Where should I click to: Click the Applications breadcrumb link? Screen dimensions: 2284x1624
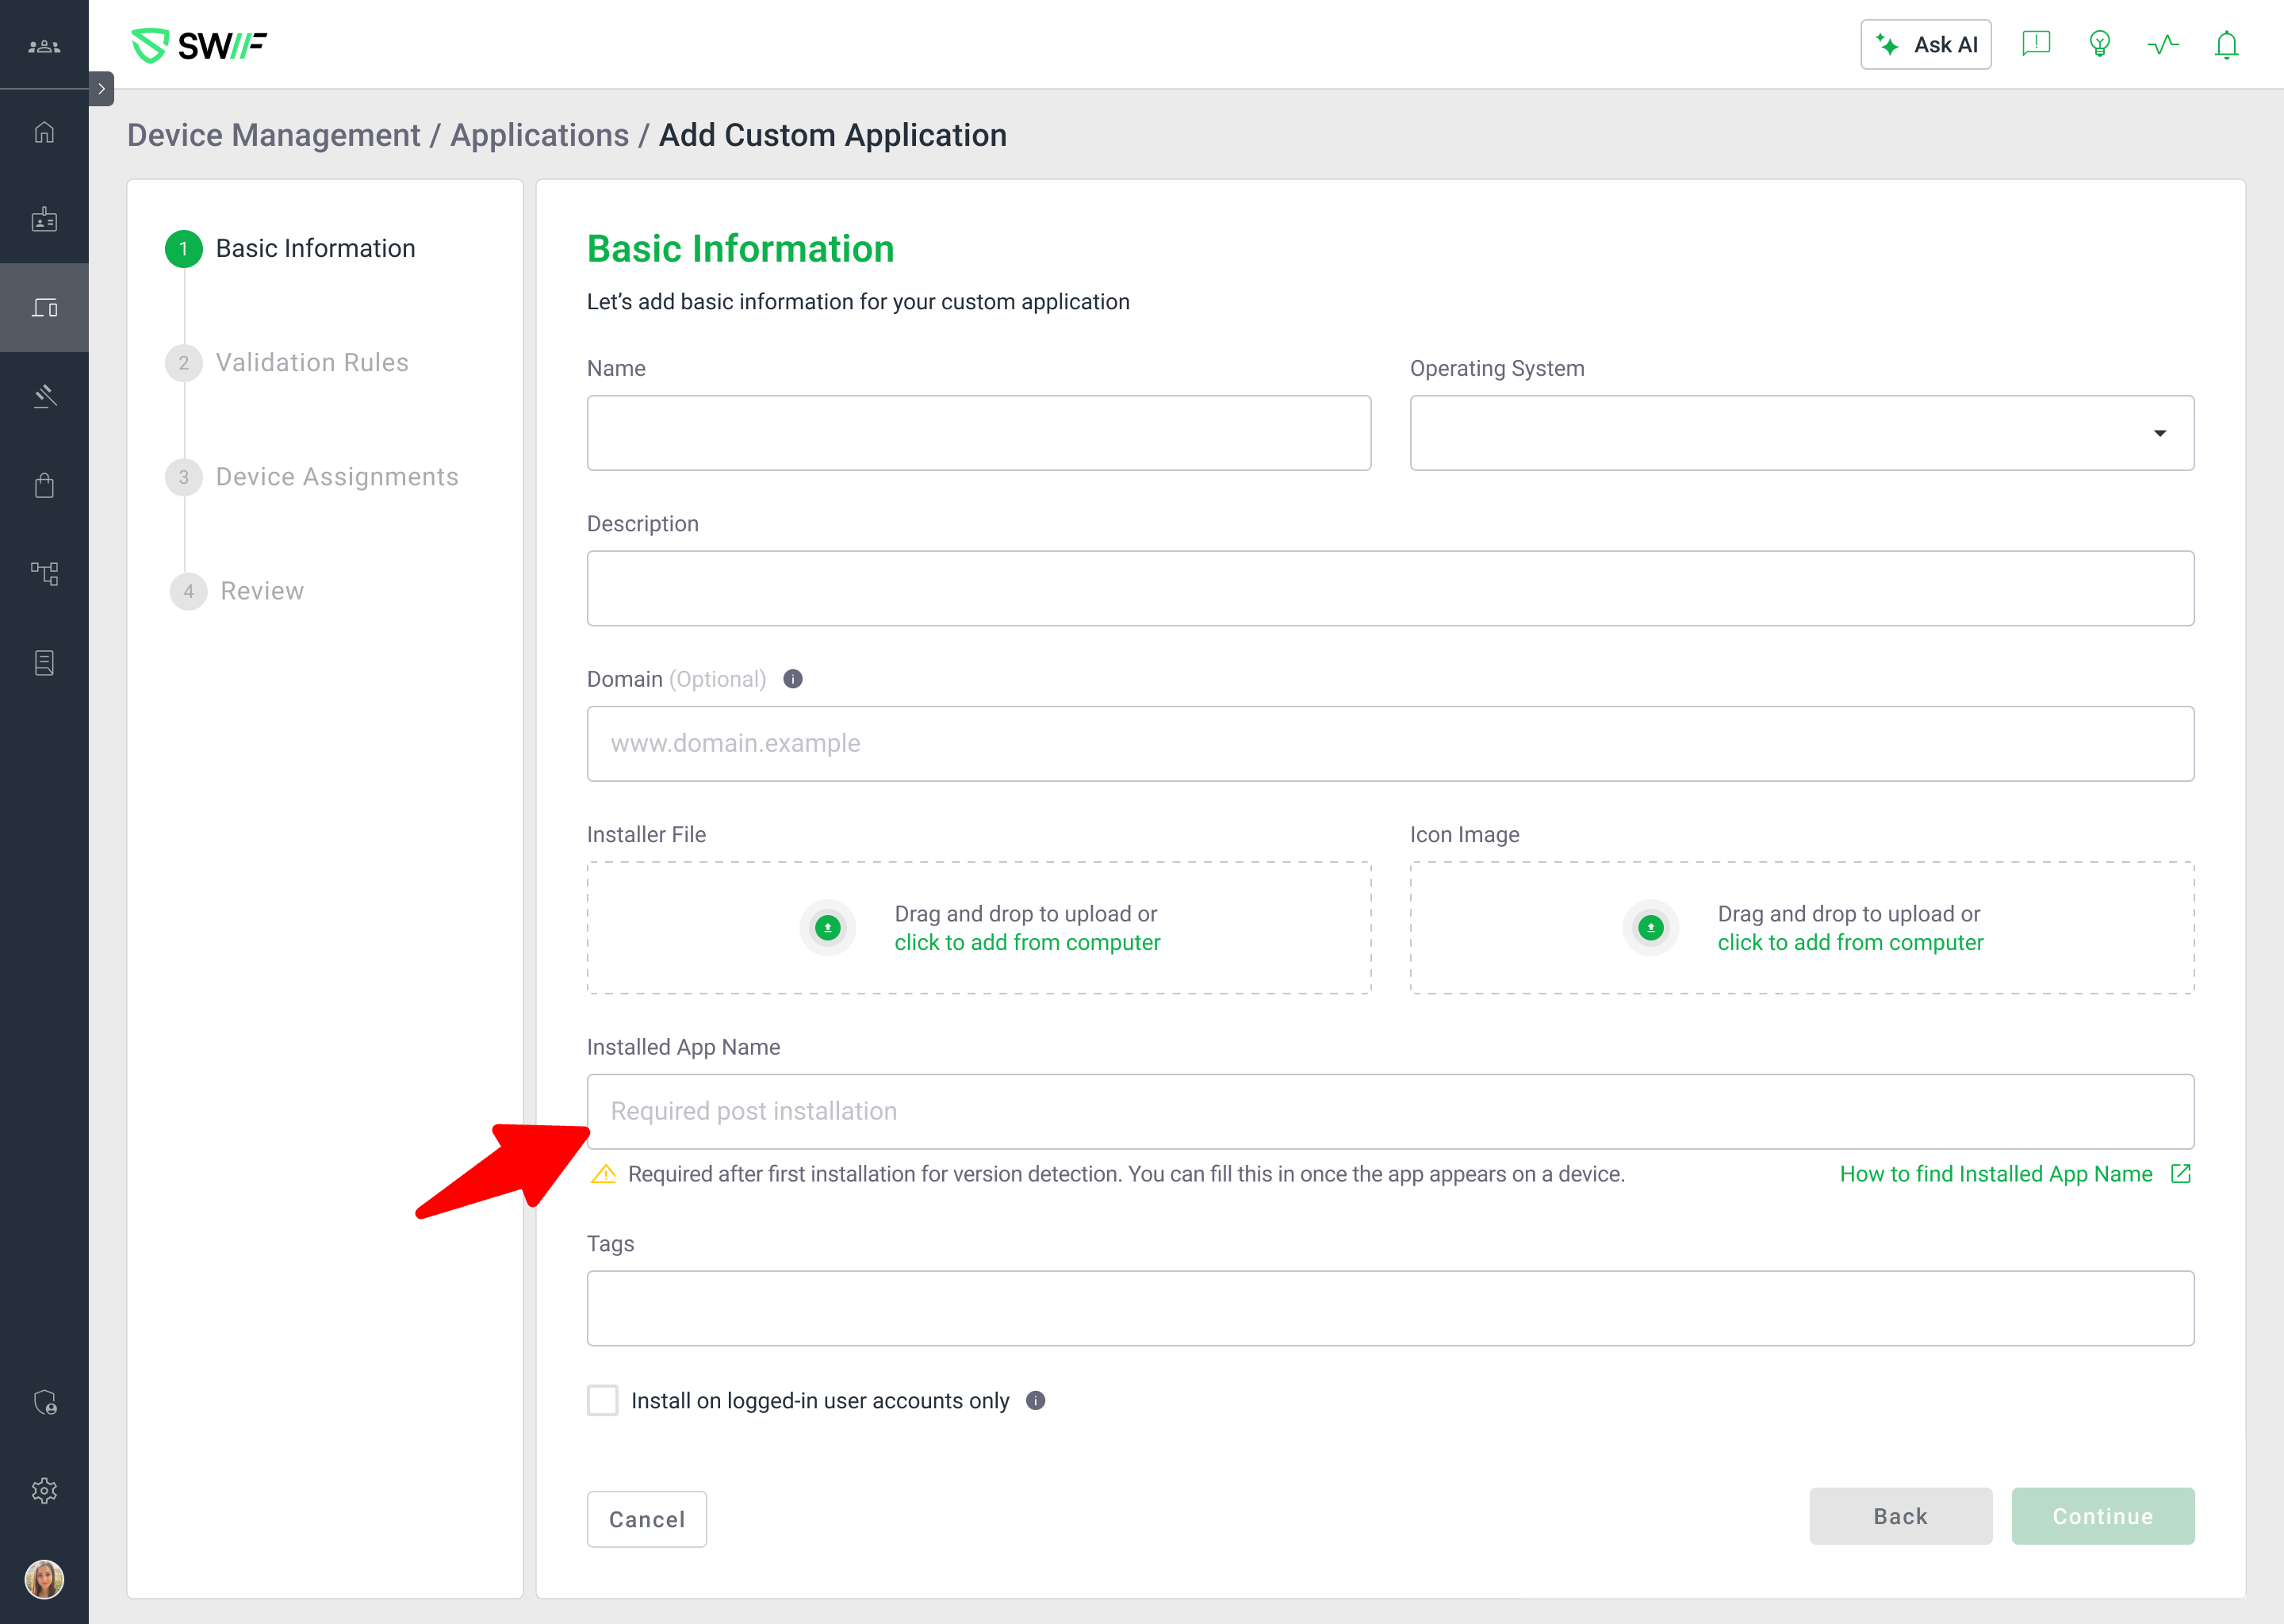(539, 135)
